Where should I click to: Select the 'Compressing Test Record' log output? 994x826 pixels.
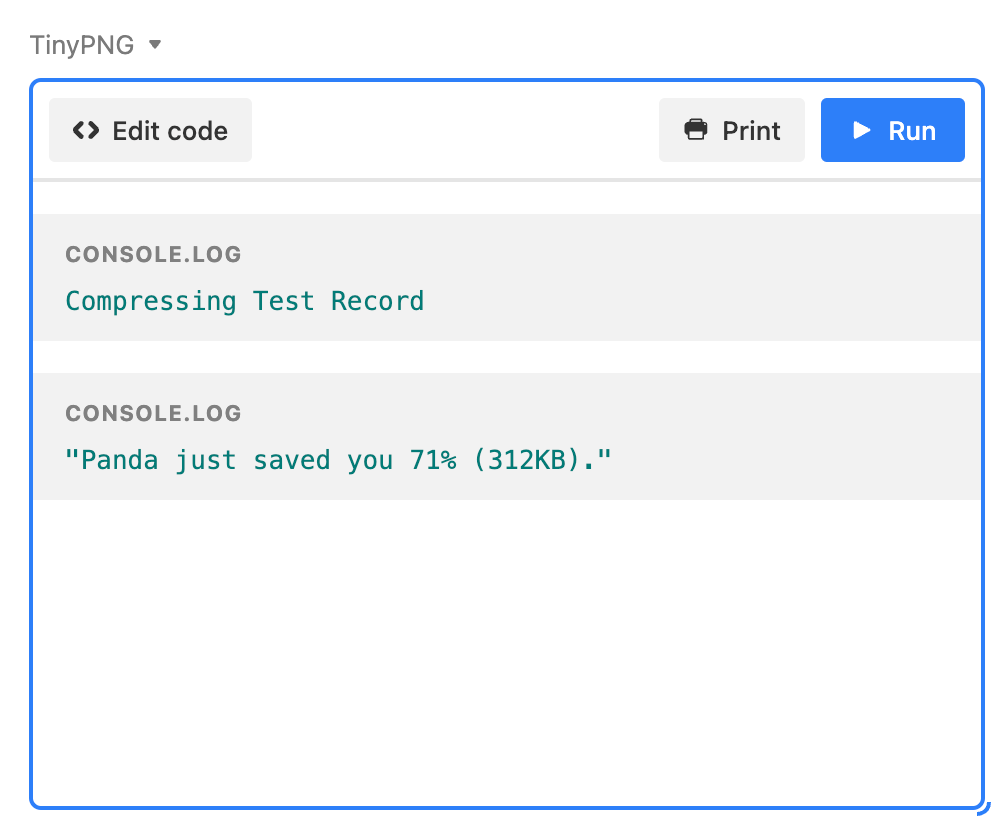[244, 301]
